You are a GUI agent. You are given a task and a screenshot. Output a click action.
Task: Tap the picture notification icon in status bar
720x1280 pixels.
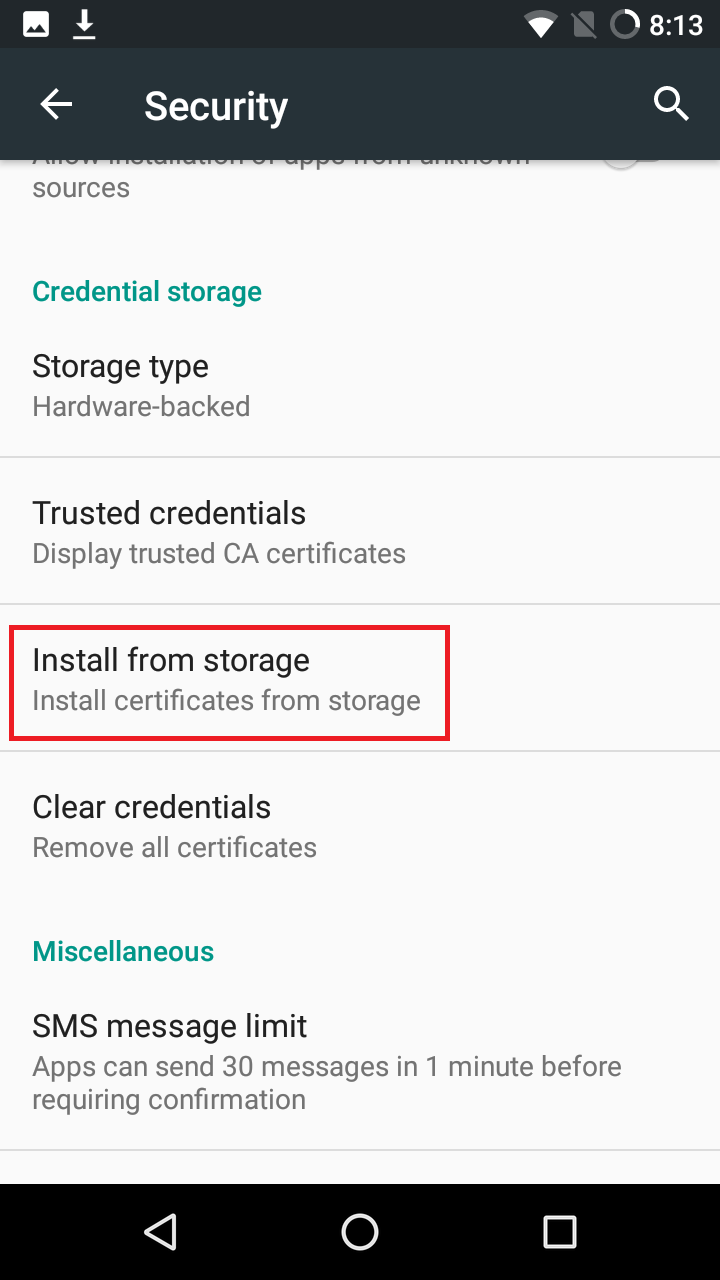(36, 24)
